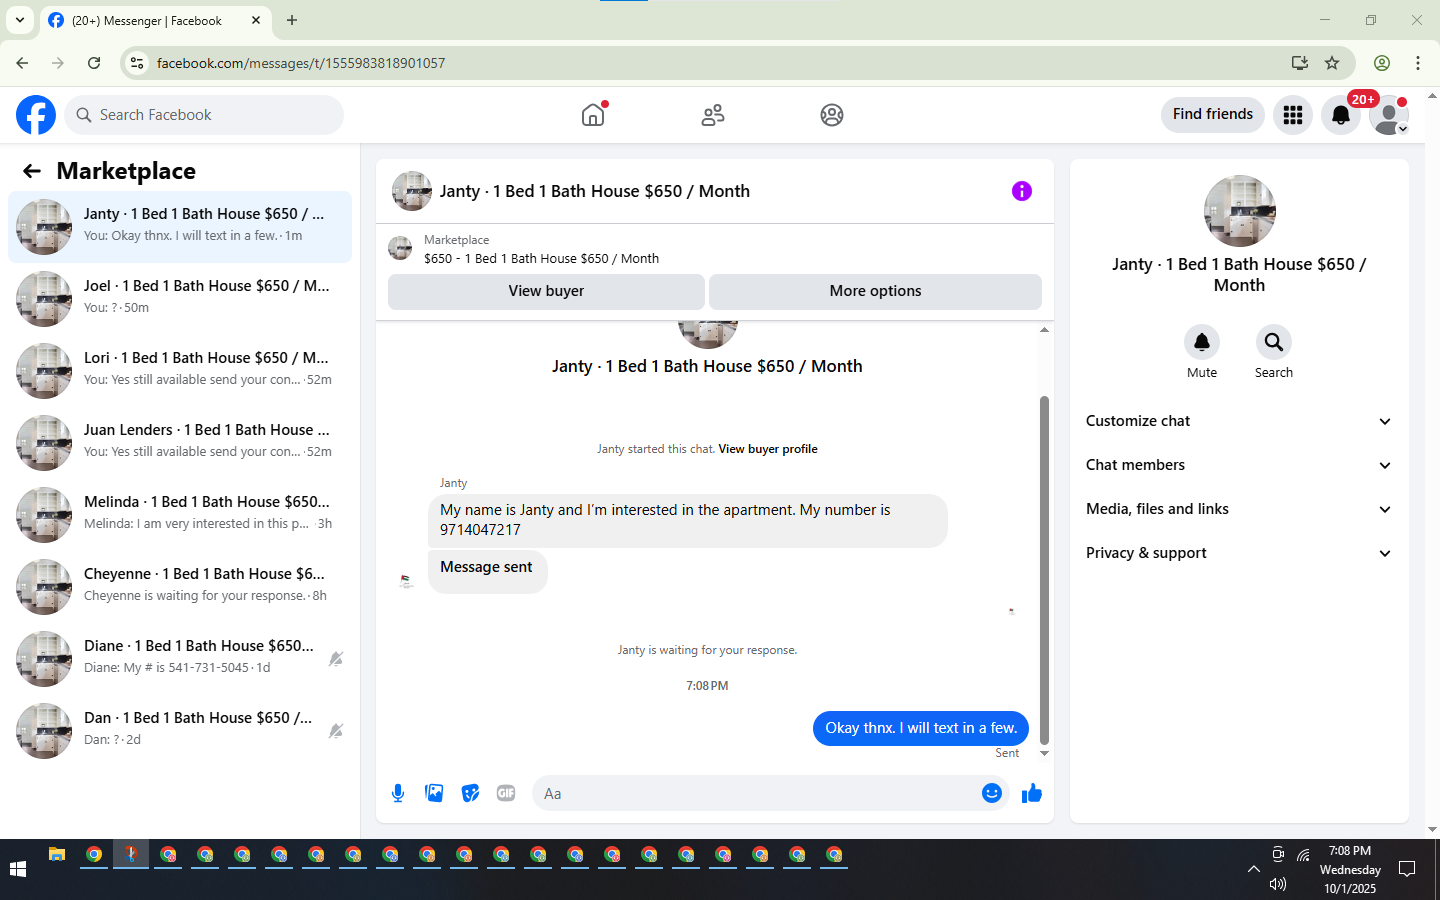1440x900 pixels.
Task: Click the chat scrollbar
Action: coord(1044,570)
